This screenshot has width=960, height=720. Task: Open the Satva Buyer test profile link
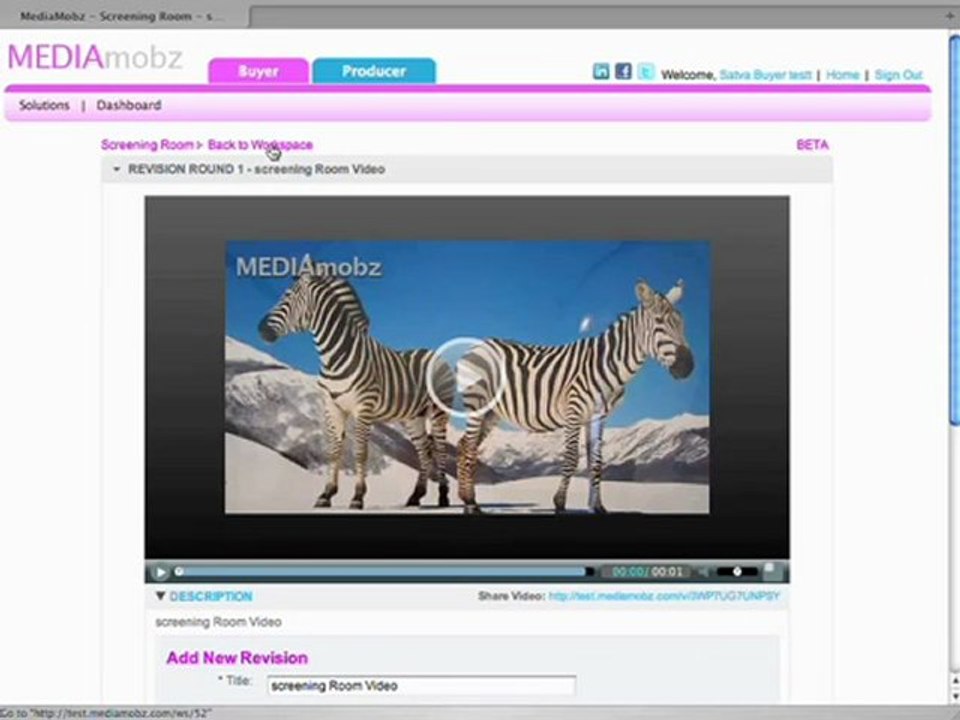click(765, 75)
